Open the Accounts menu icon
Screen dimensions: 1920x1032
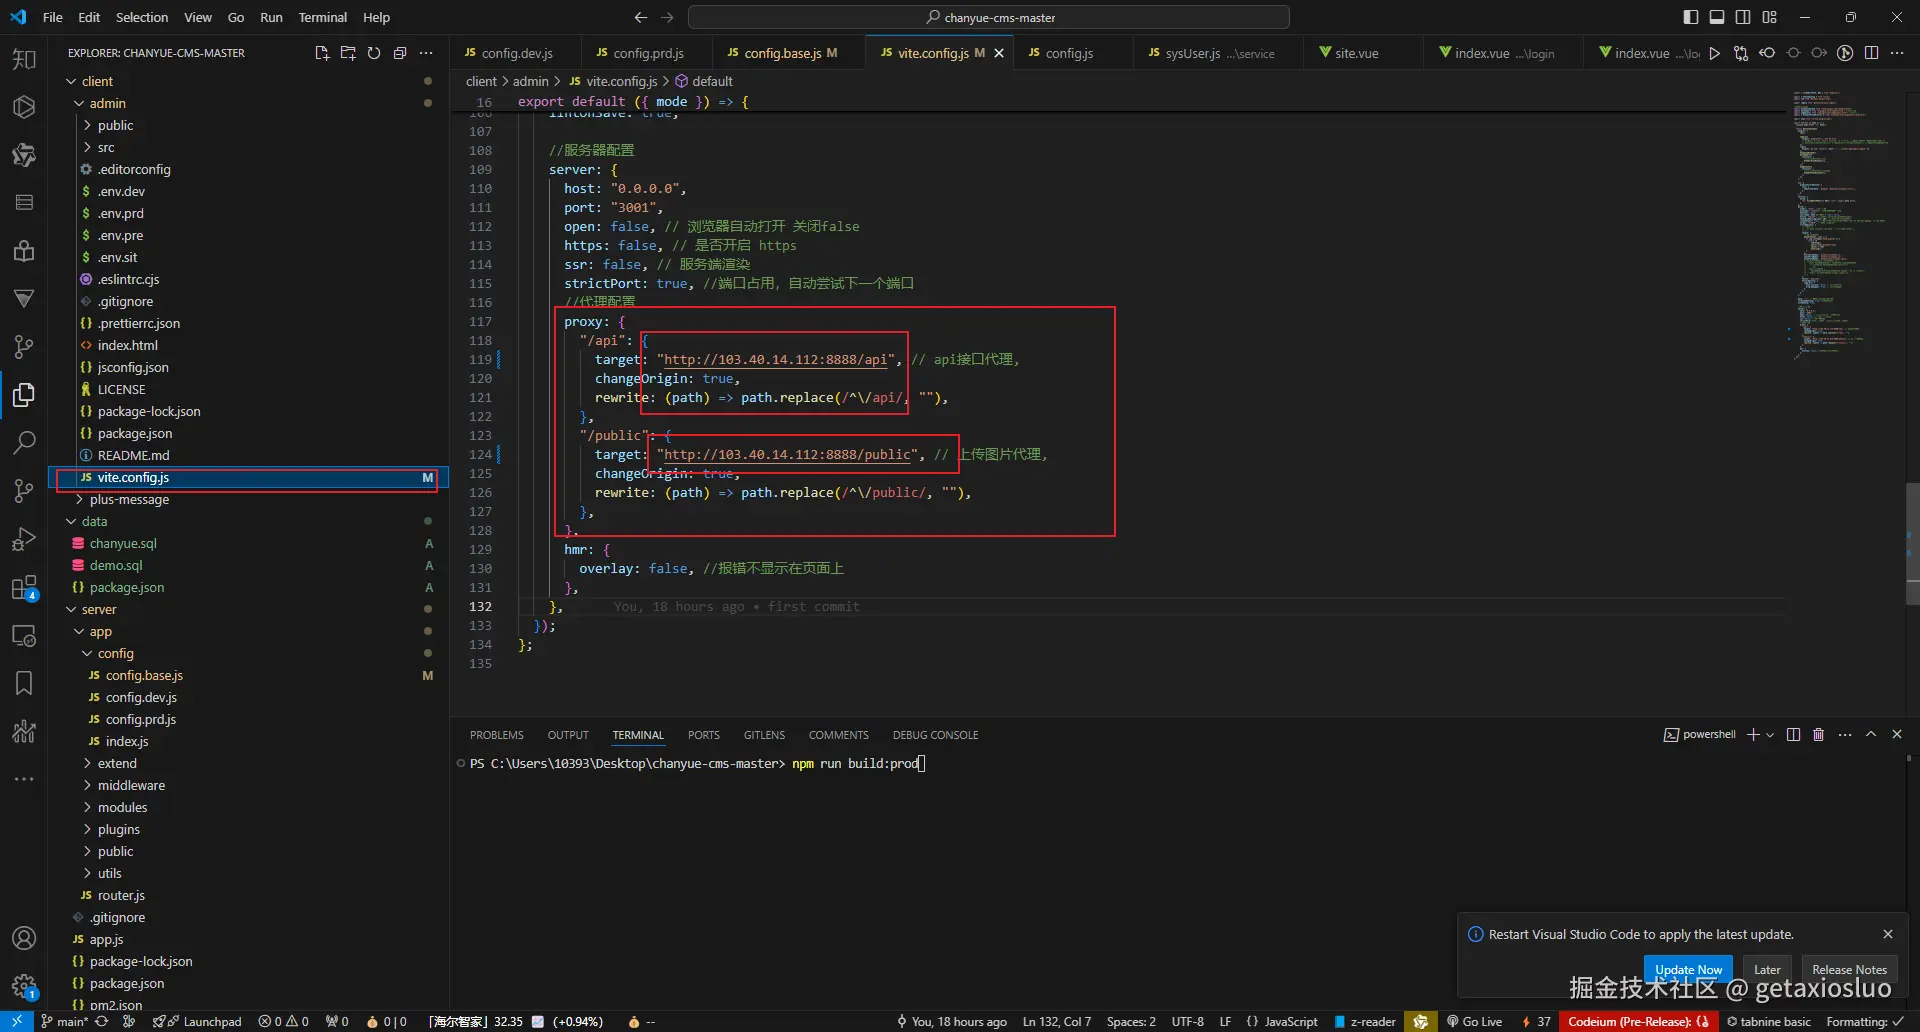24,938
